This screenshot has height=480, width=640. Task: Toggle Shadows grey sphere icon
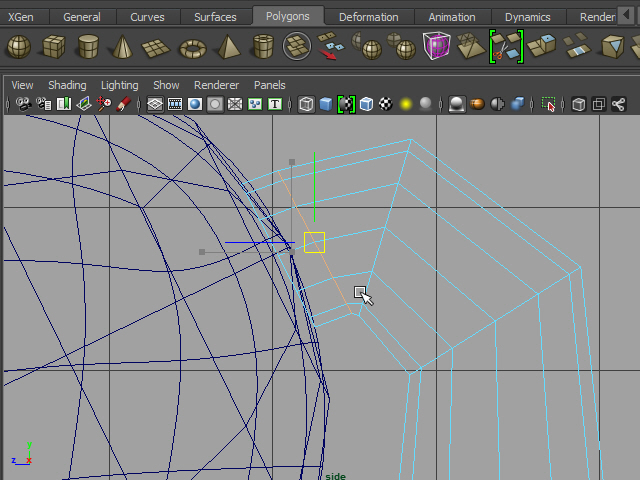pos(425,104)
